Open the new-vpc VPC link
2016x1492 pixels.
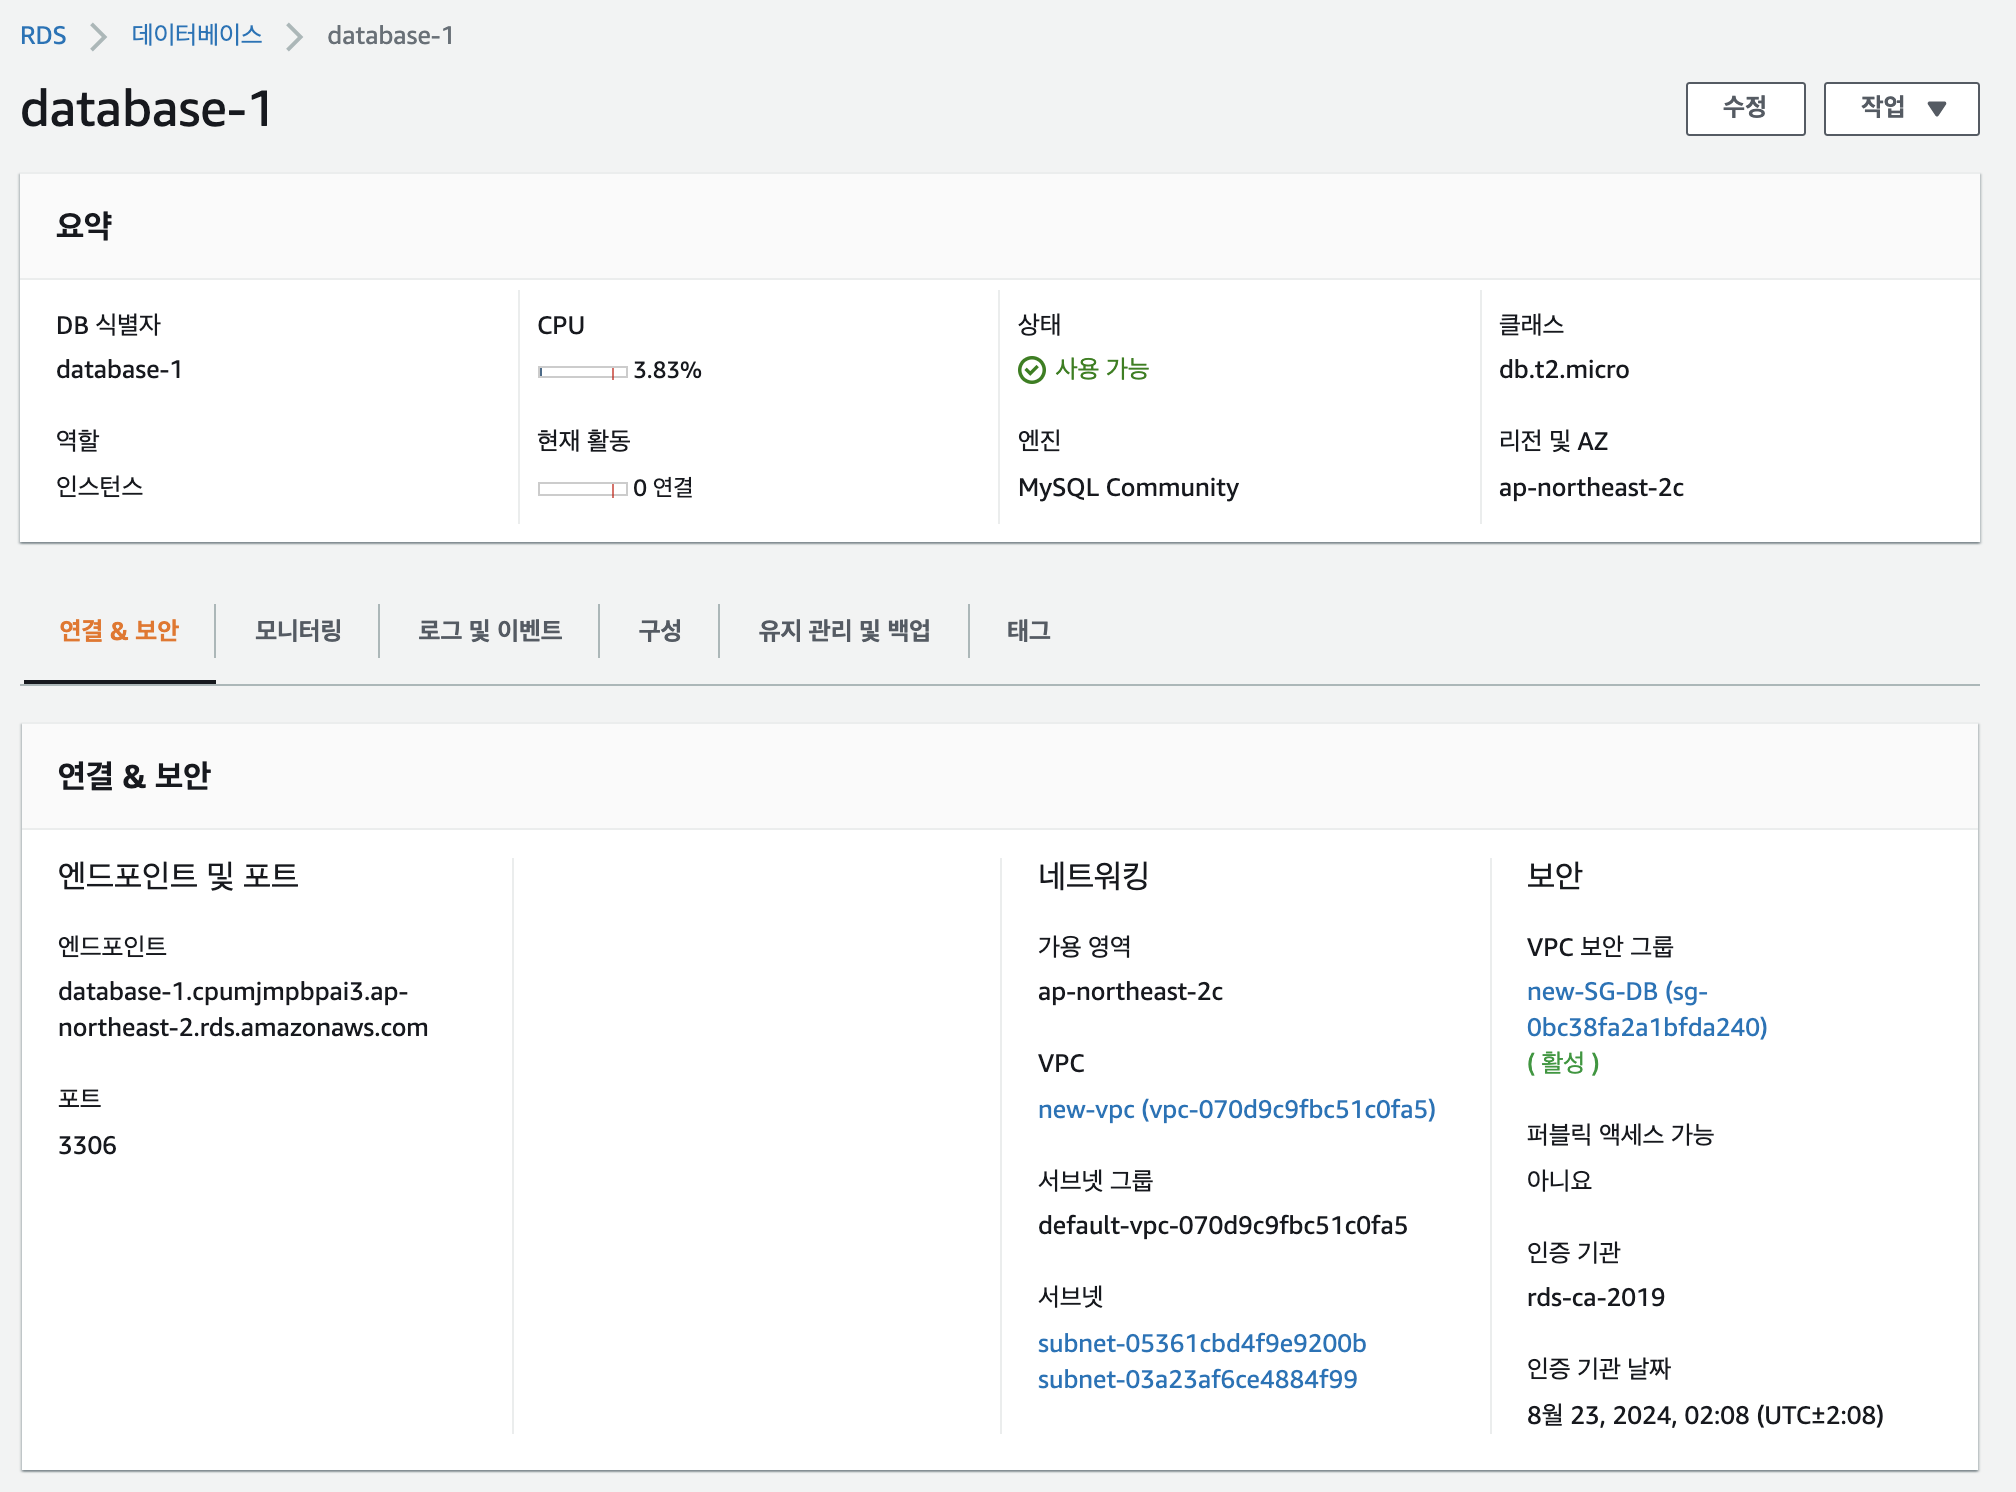point(1236,1109)
